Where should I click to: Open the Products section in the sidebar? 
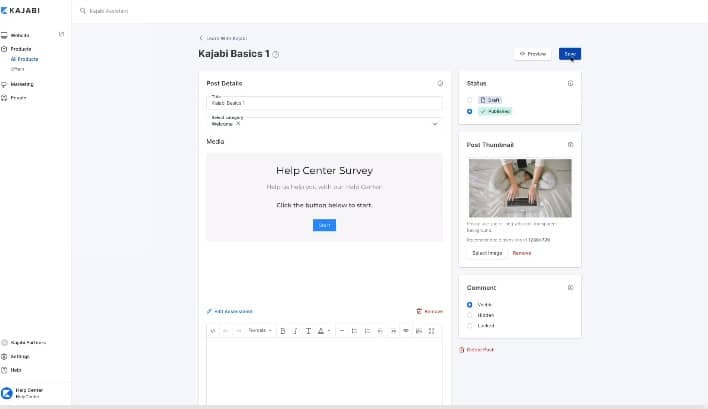[21, 49]
